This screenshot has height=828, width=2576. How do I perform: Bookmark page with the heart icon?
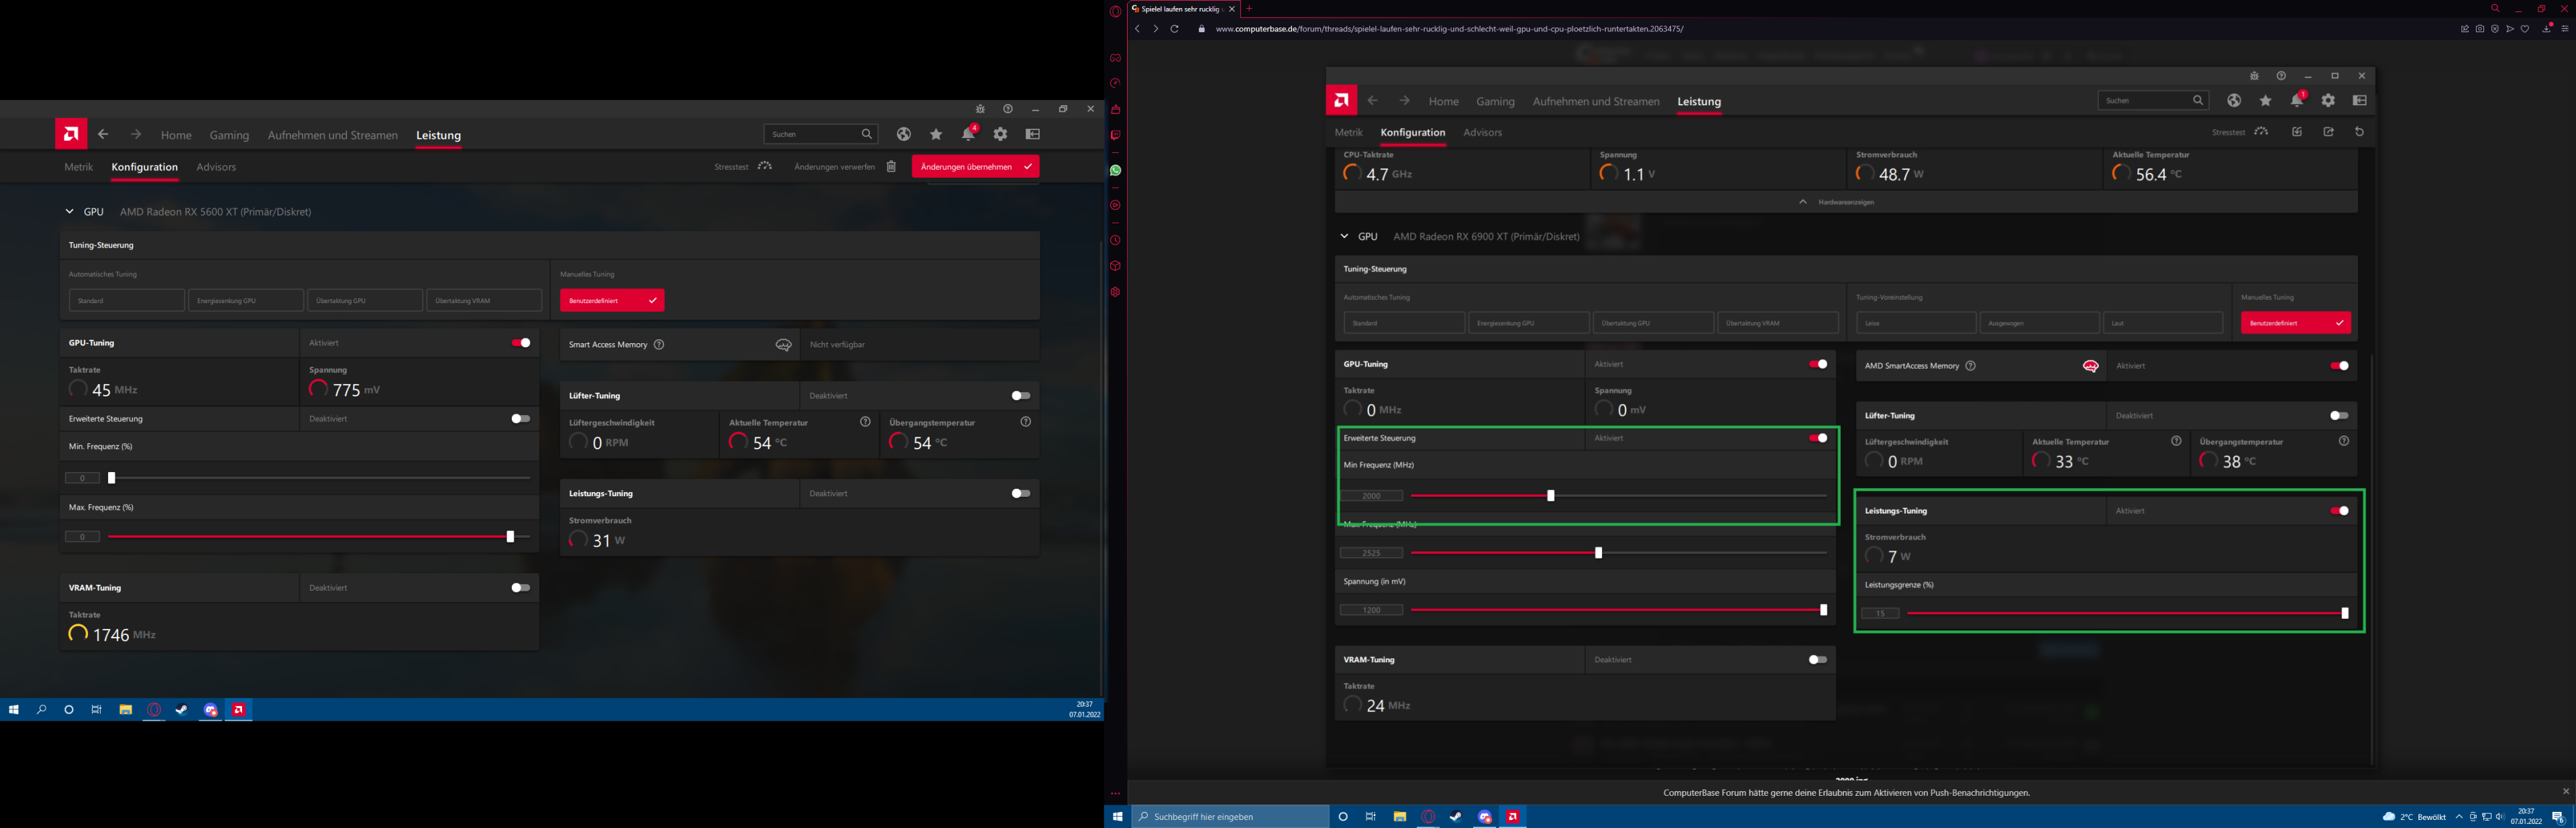[2525, 29]
